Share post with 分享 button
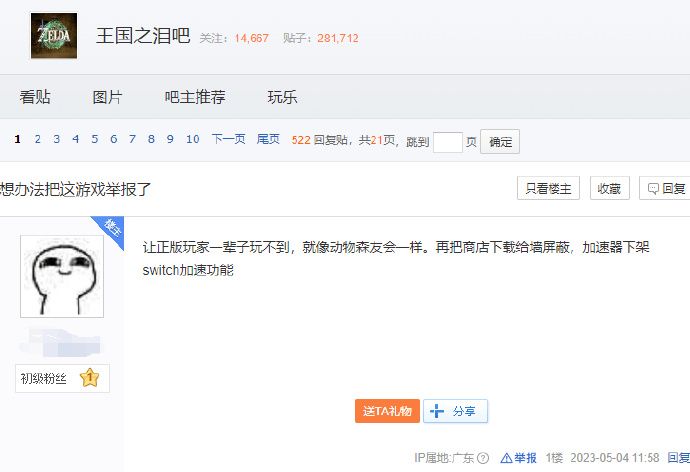Image resolution: width=690 pixels, height=472 pixels. click(x=455, y=411)
